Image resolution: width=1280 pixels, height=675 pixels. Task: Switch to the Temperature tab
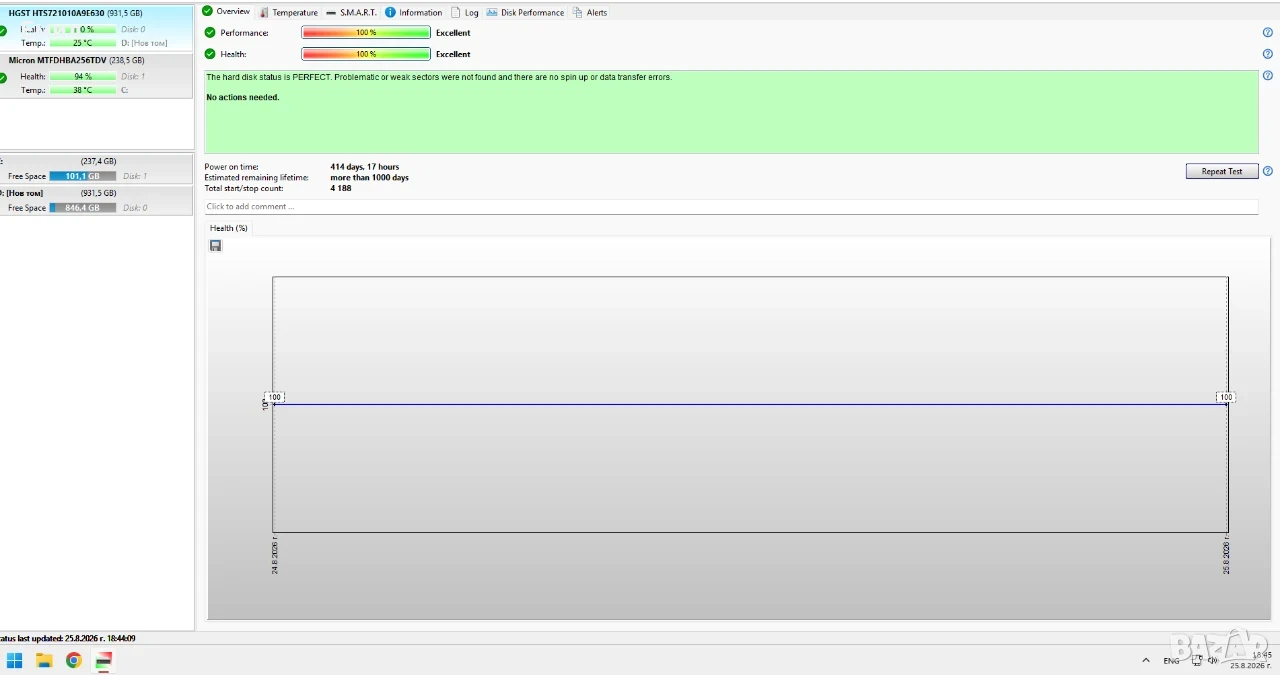[288, 13]
